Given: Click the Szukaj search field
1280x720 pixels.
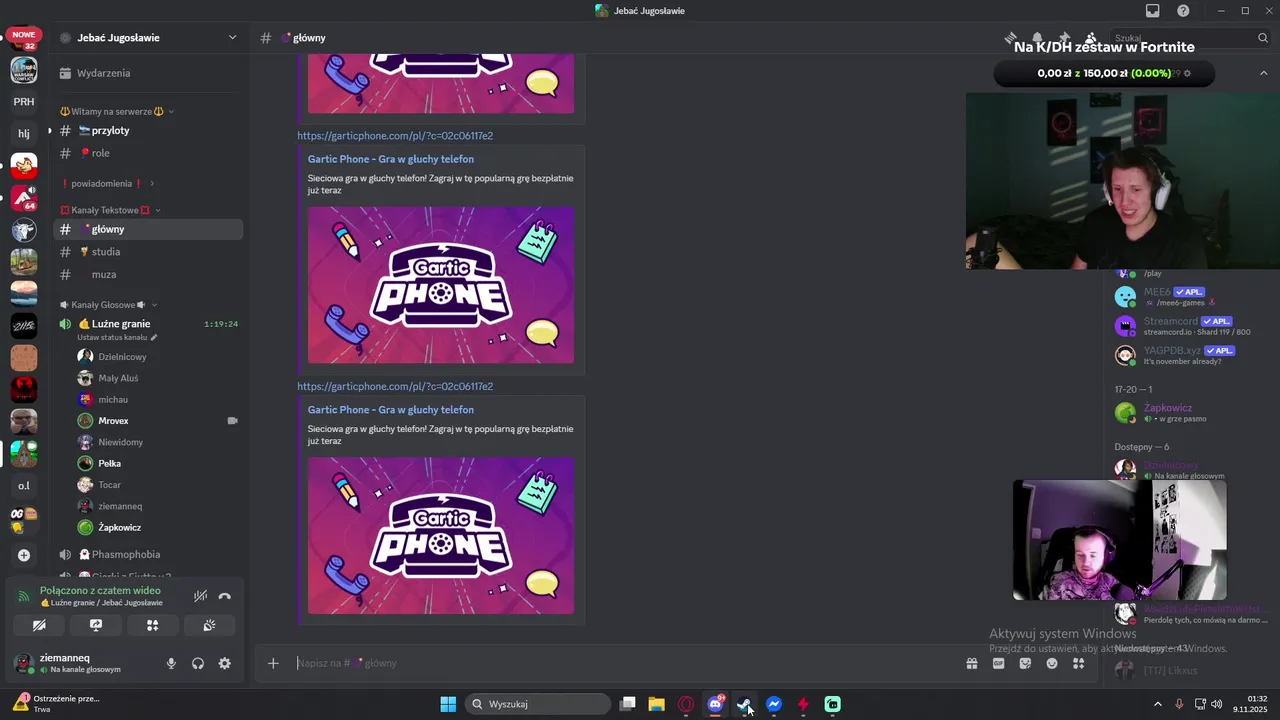Looking at the screenshot, I should point(1189,38).
